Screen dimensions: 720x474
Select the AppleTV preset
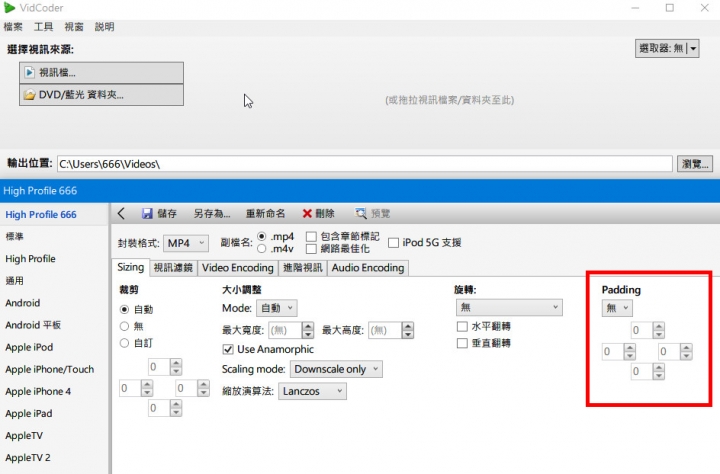pos(55,435)
